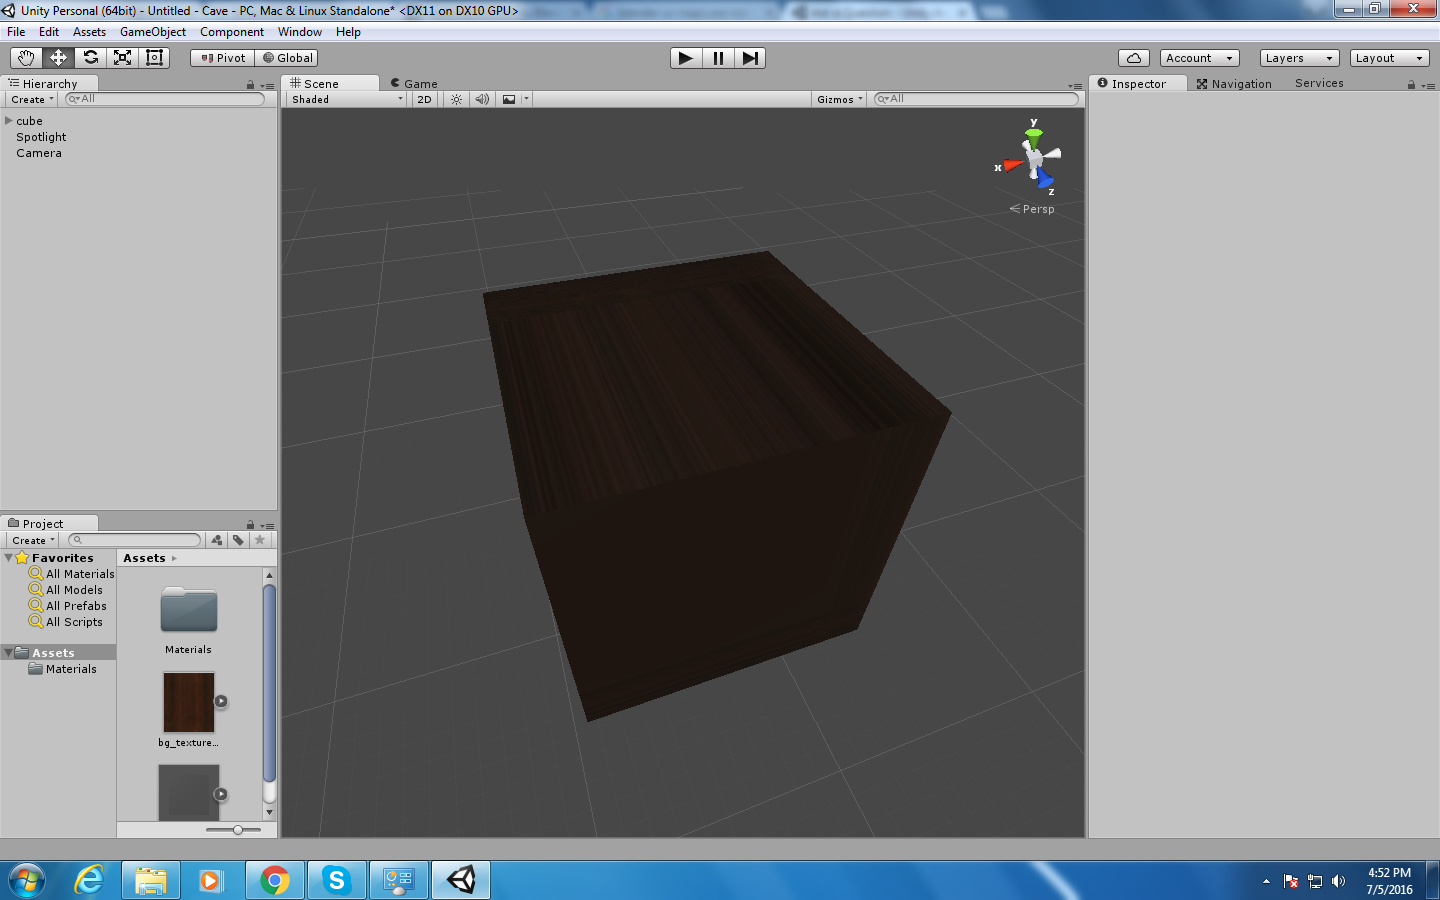
Task: Expand the cube object in Hierarchy
Action: 9,121
